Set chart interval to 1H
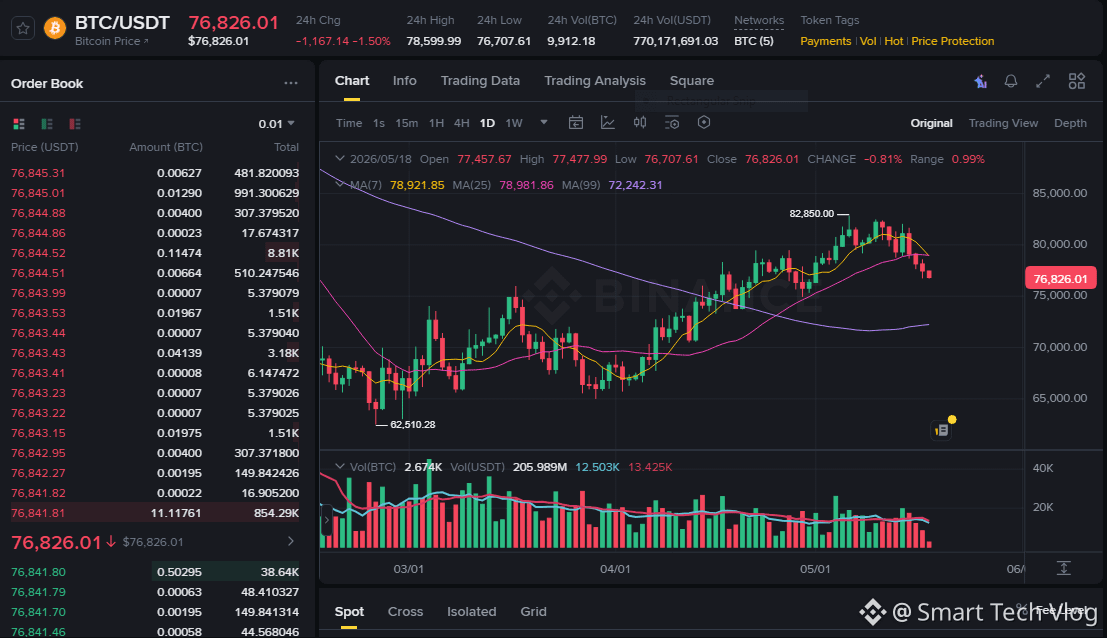Screen dimensions: 1107x638 pos(436,123)
